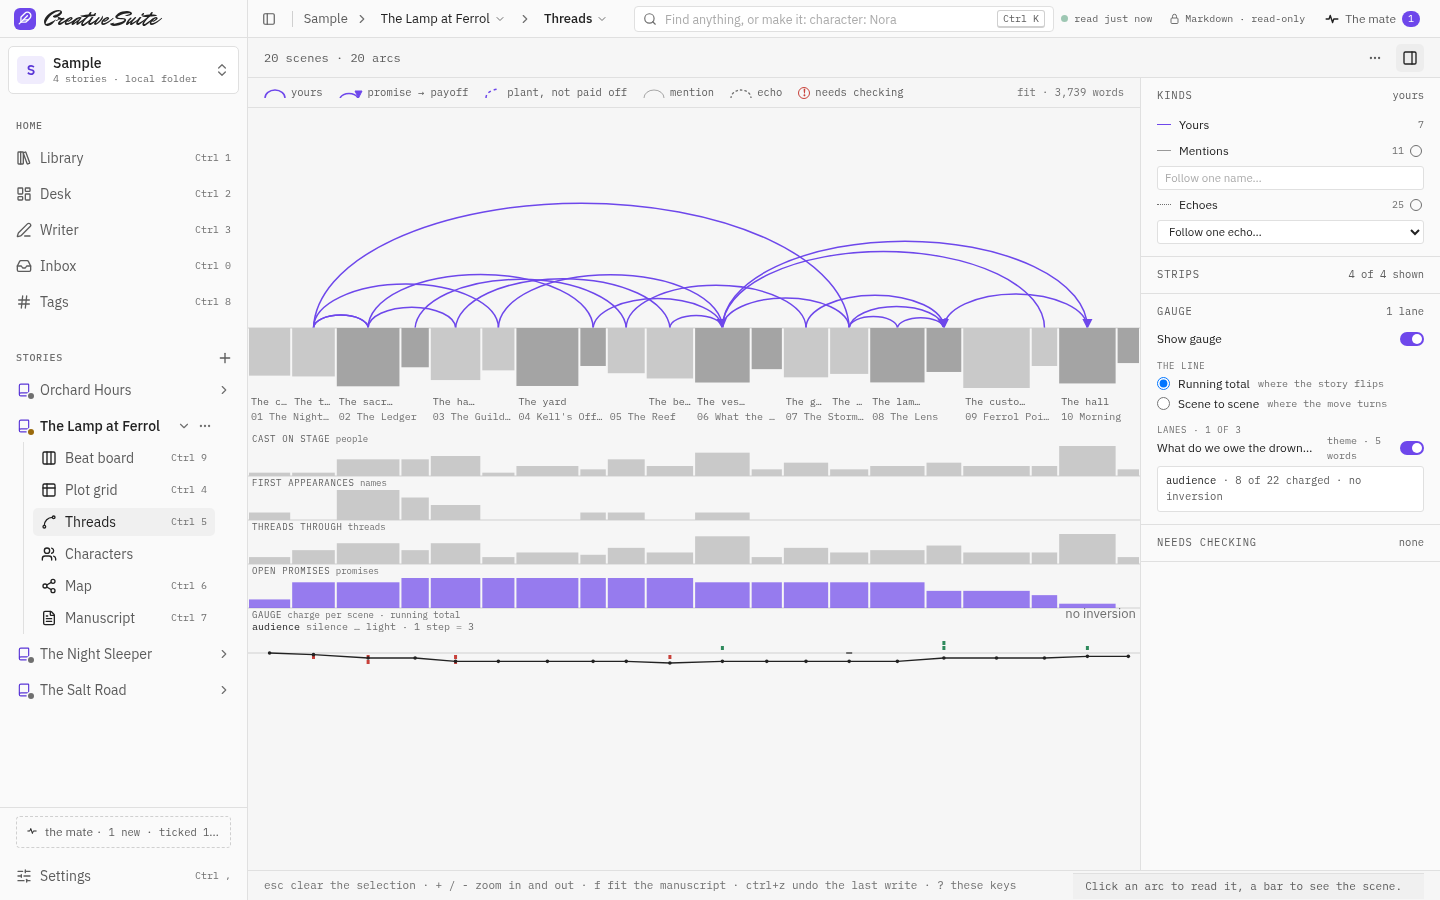1440x900 pixels.
Task: Click the open promises bar under '10 Morning'
Action: tap(1087, 605)
